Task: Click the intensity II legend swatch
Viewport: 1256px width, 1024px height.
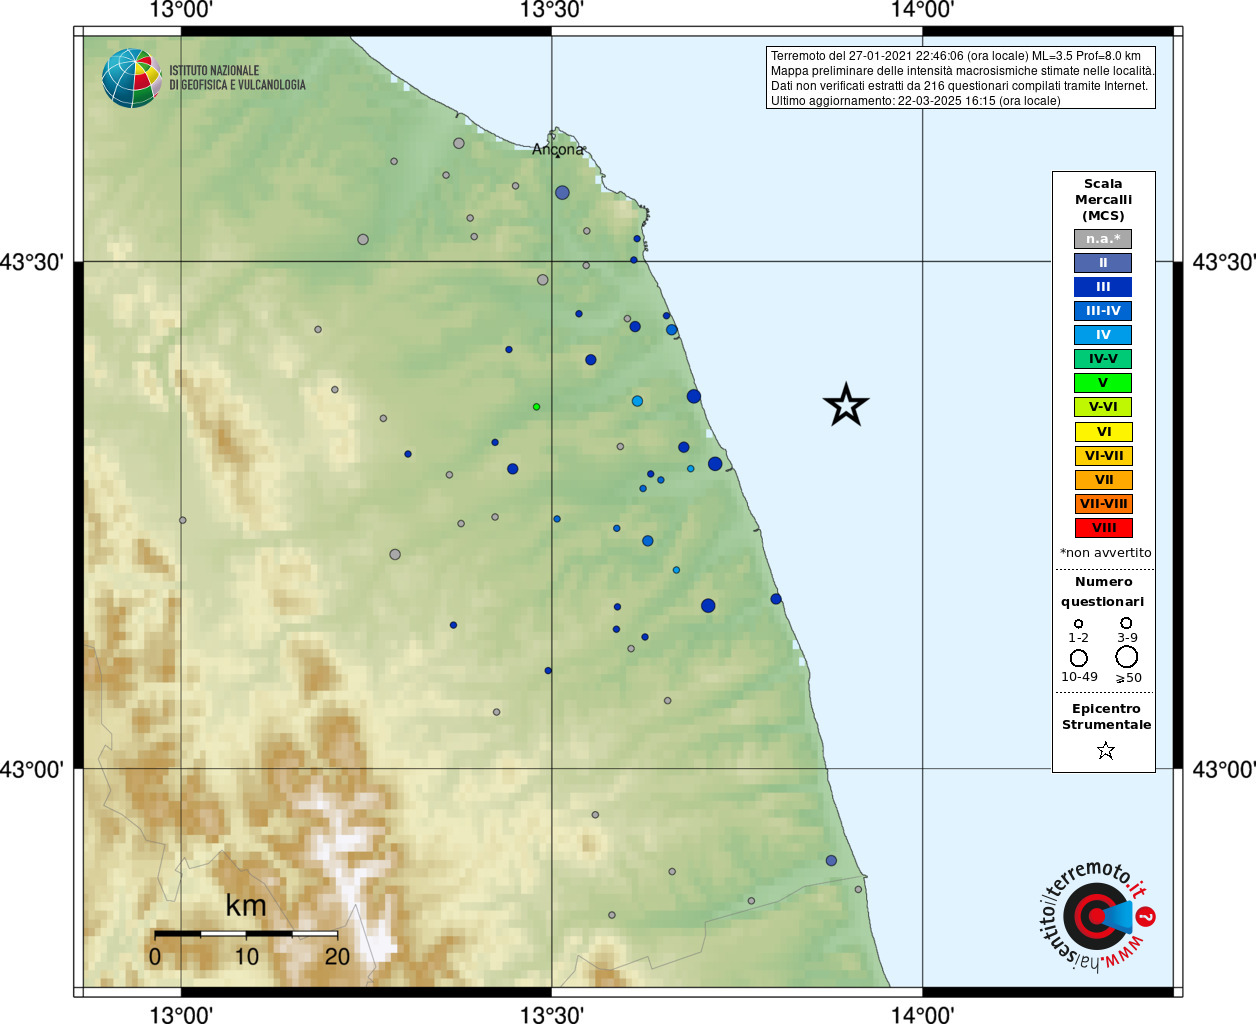Action: pos(1103,263)
